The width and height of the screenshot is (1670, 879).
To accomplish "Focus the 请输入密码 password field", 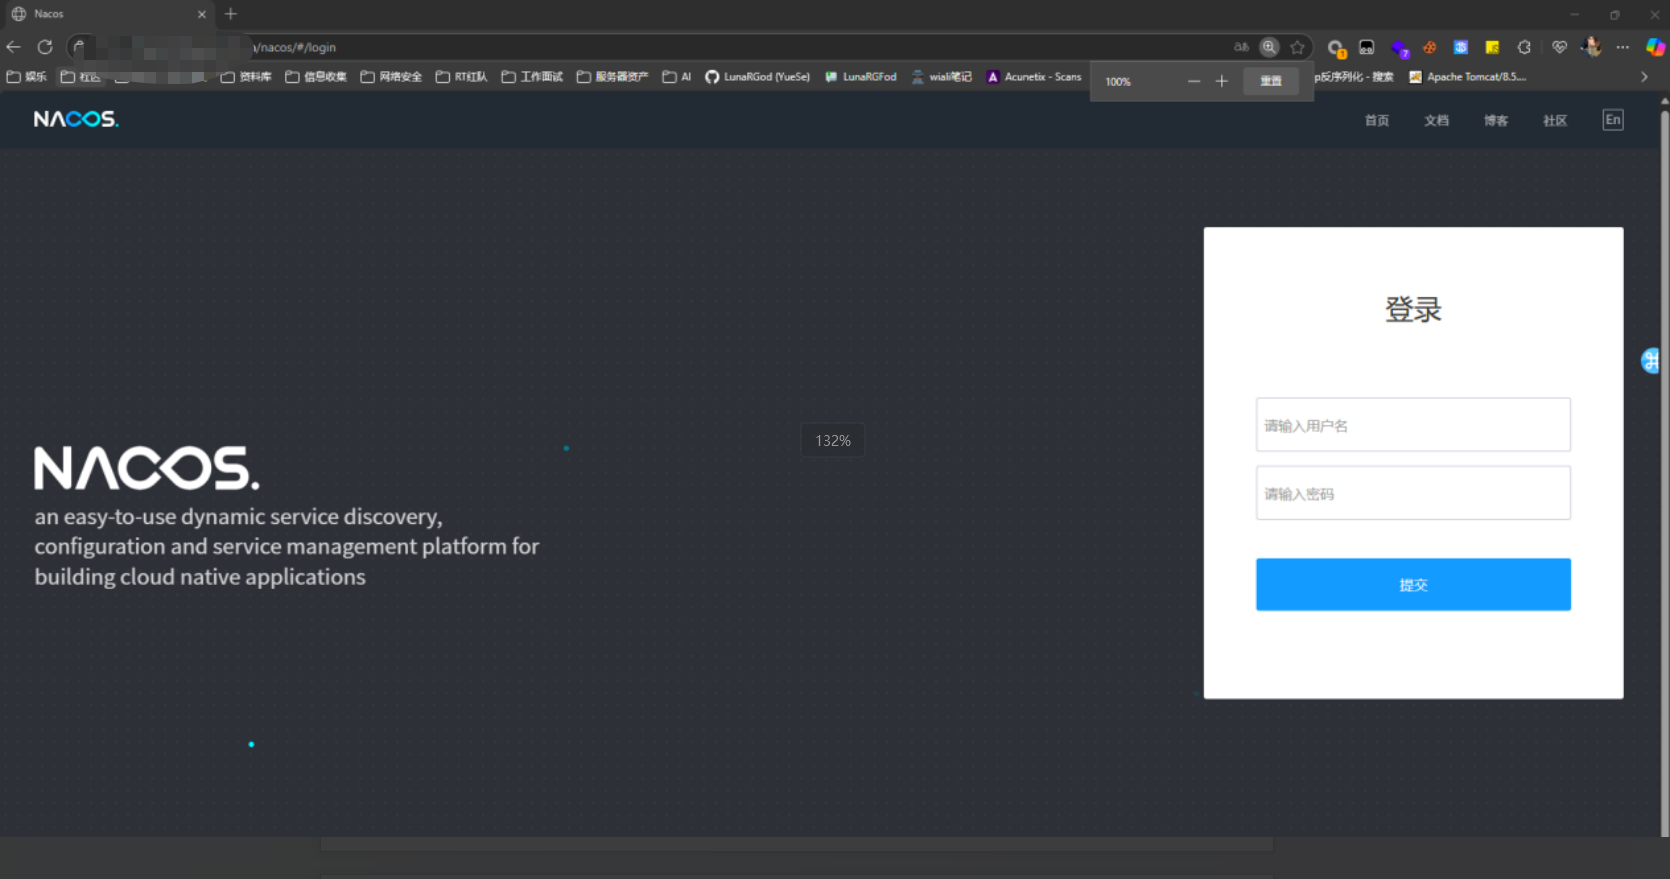I will pyautogui.click(x=1413, y=493).
